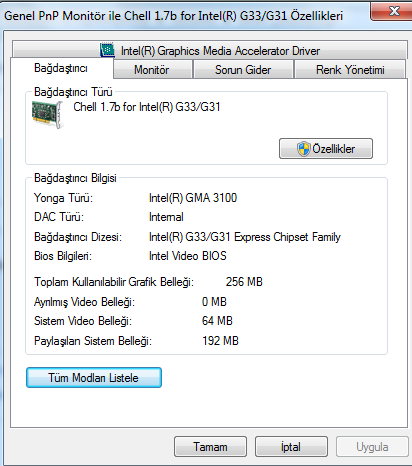This screenshot has height=466, width=412.
Task: Click the Intel Video BIOS value
Action: [x=188, y=256]
